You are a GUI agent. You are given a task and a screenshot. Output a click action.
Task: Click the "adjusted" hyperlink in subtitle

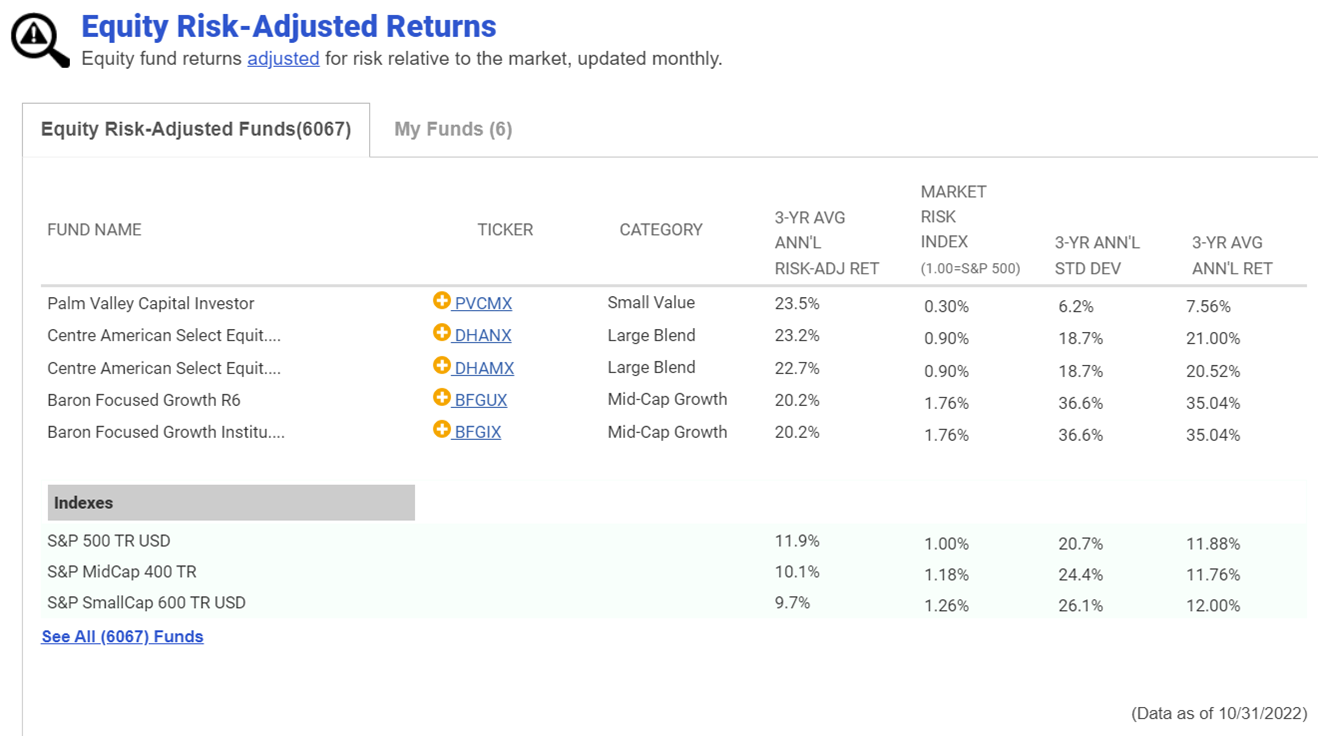click(x=283, y=59)
